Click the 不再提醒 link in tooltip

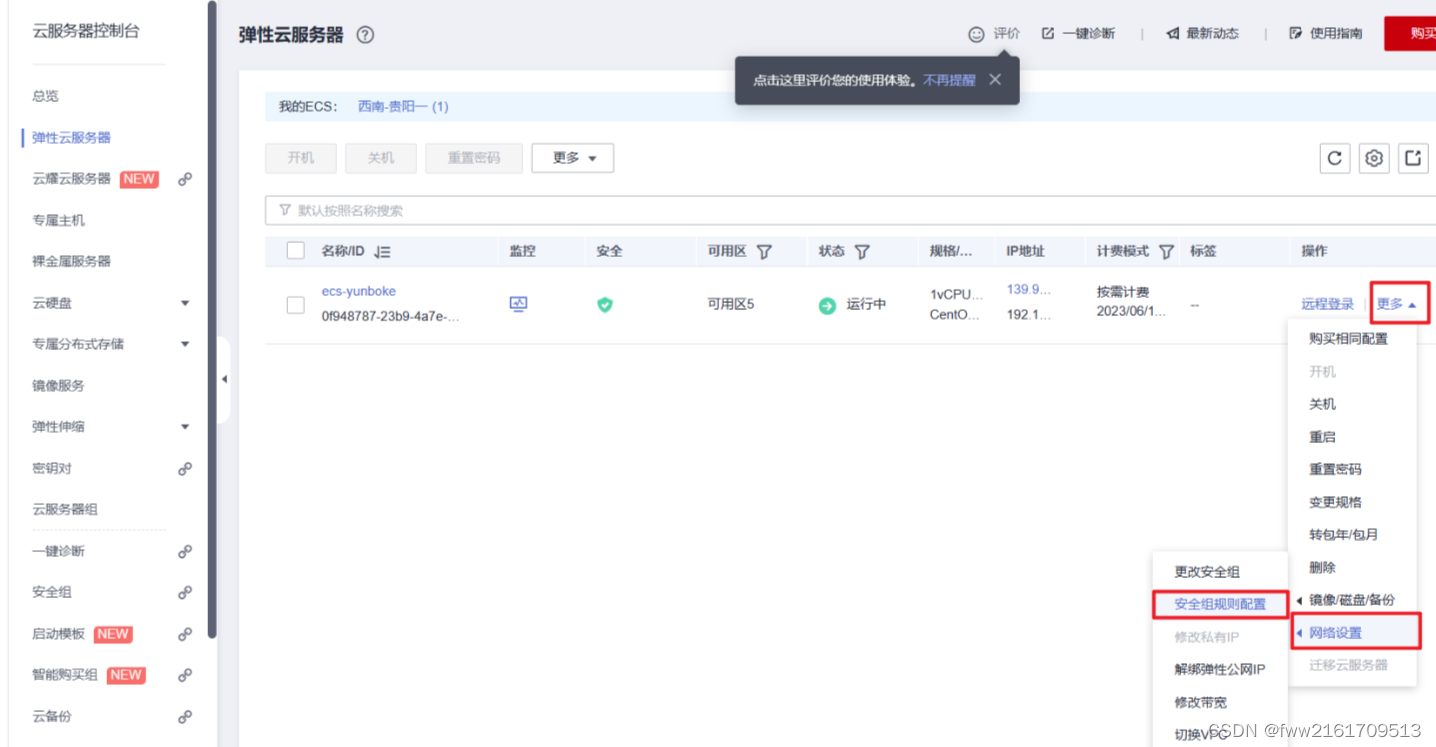[949, 80]
